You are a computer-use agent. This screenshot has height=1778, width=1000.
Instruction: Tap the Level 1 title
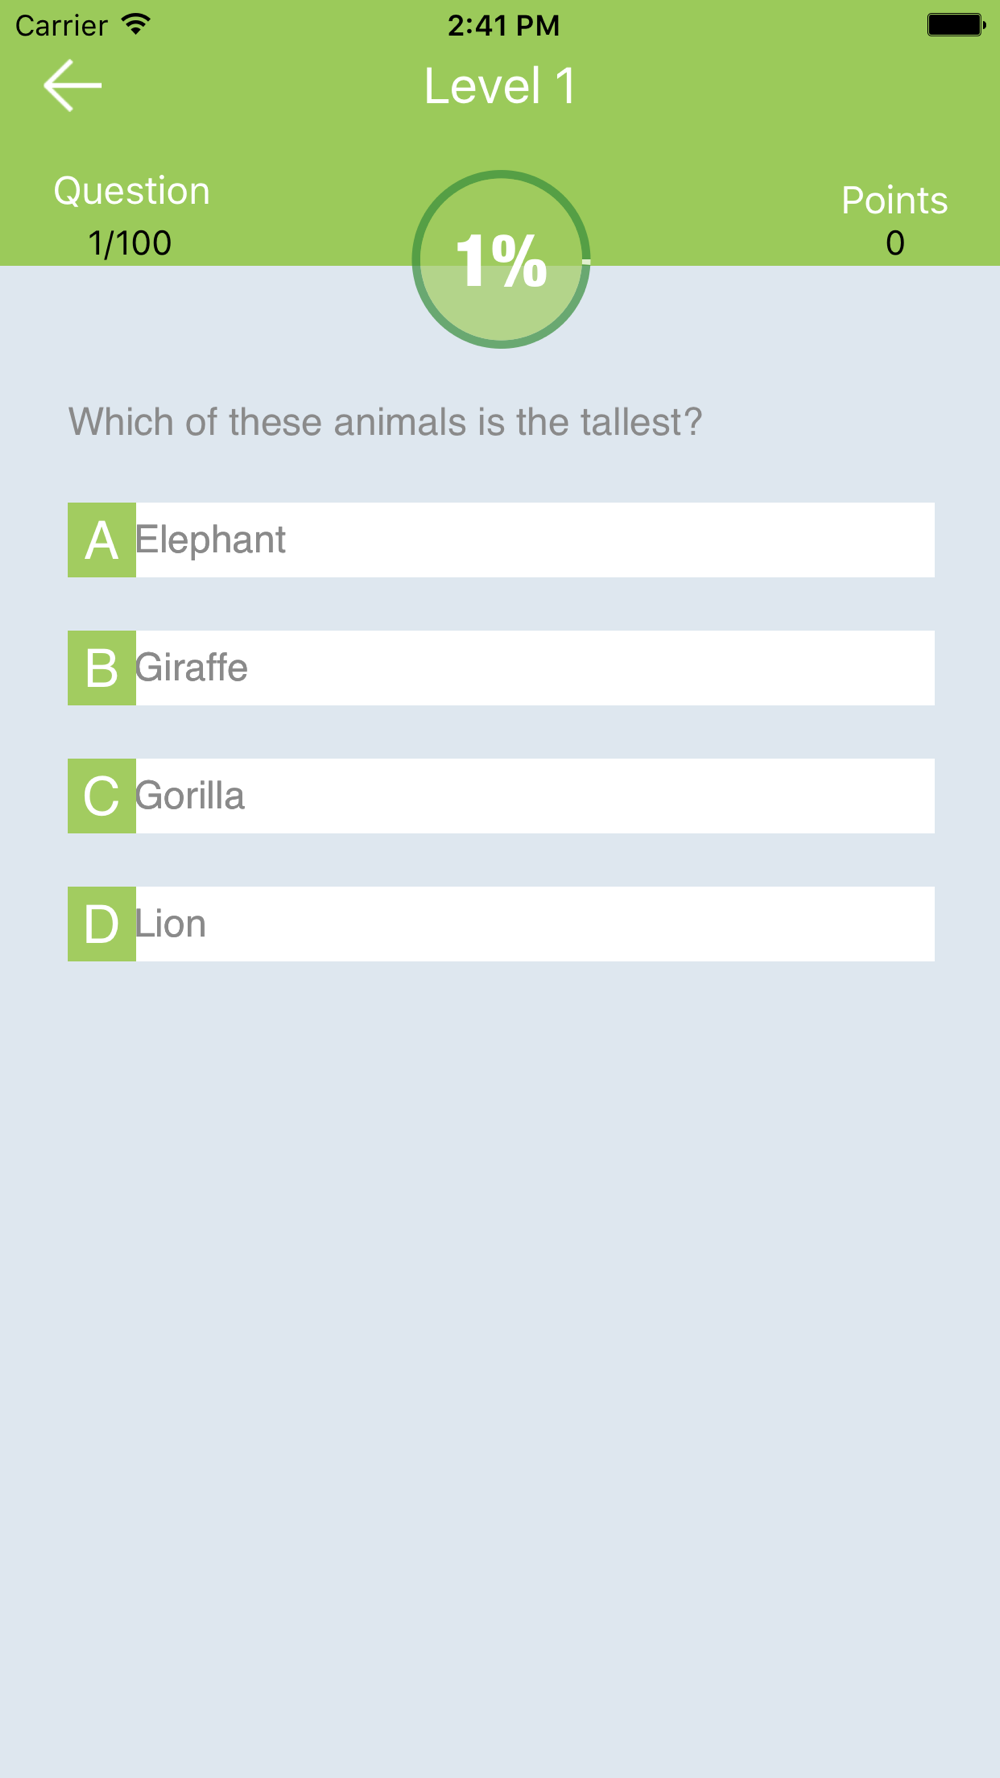(500, 86)
